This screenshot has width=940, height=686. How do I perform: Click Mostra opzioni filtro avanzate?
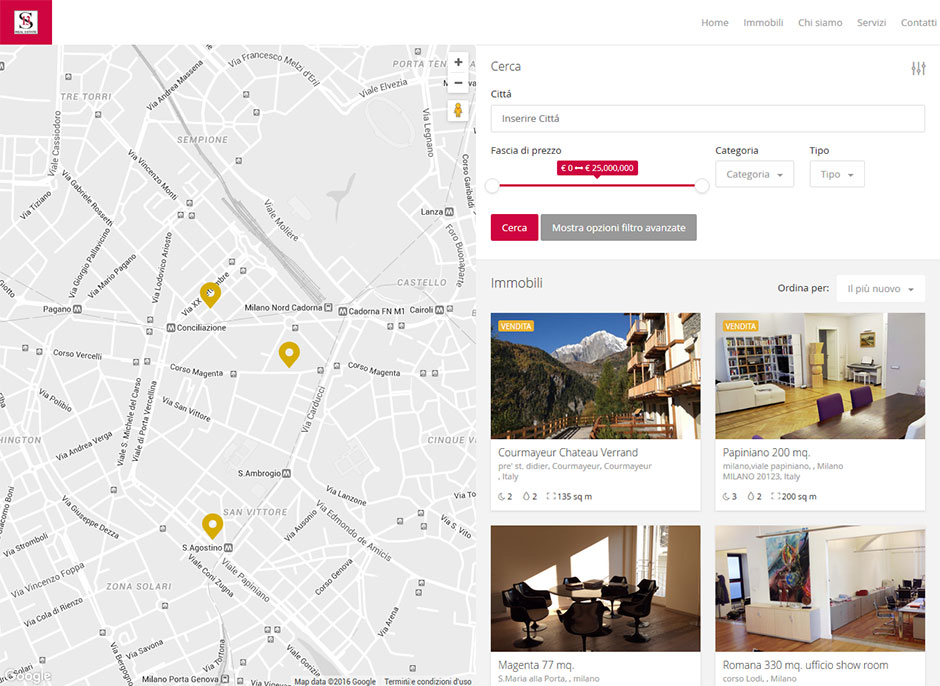[x=619, y=227]
